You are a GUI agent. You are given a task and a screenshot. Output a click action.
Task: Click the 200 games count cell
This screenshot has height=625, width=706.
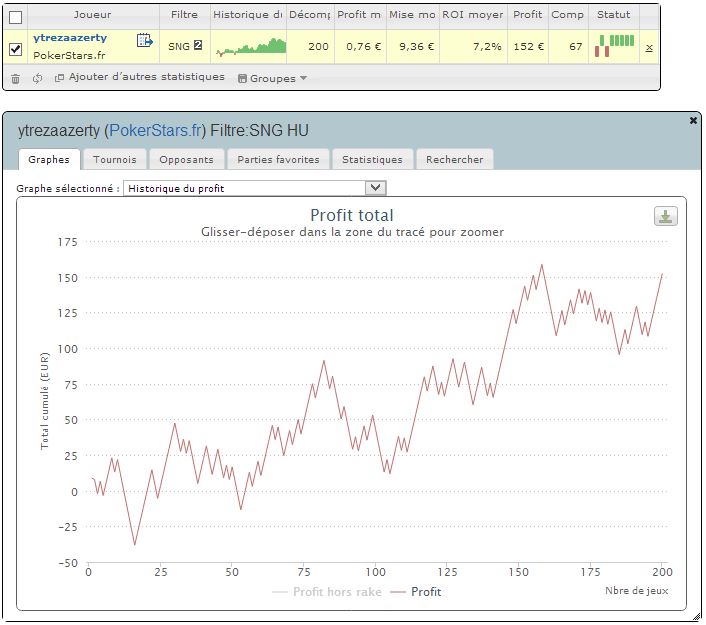318,46
